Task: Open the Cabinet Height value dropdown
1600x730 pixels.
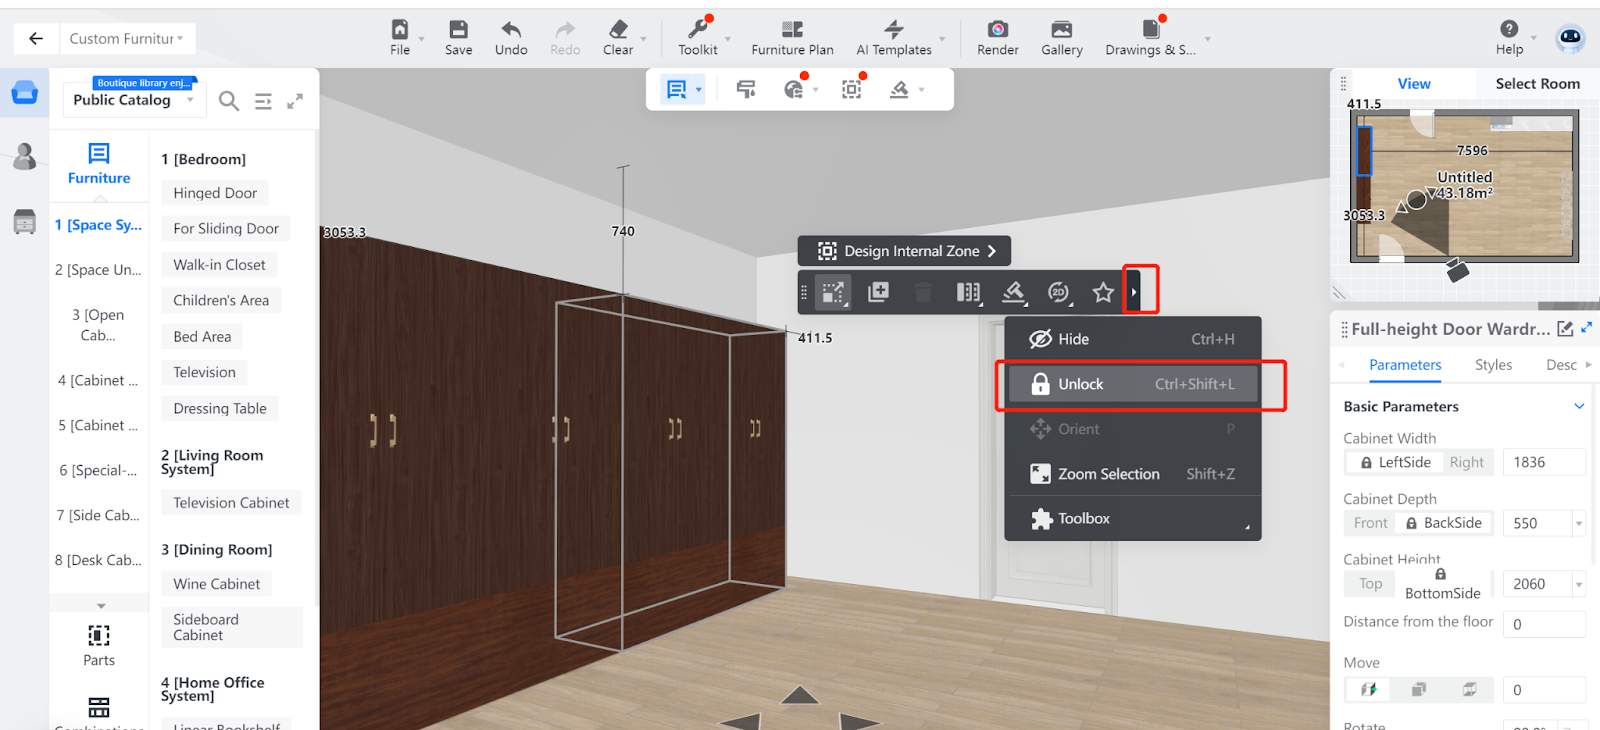Action: pos(1579,584)
